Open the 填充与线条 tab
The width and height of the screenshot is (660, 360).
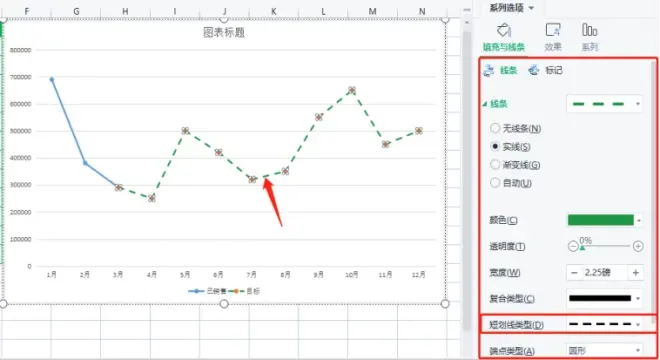tap(503, 47)
